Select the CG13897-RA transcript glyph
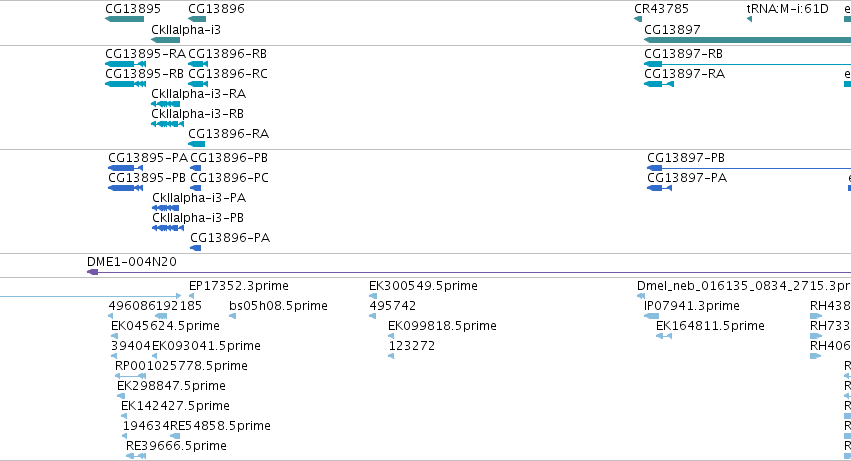This screenshot has height=461, width=851. tap(659, 84)
